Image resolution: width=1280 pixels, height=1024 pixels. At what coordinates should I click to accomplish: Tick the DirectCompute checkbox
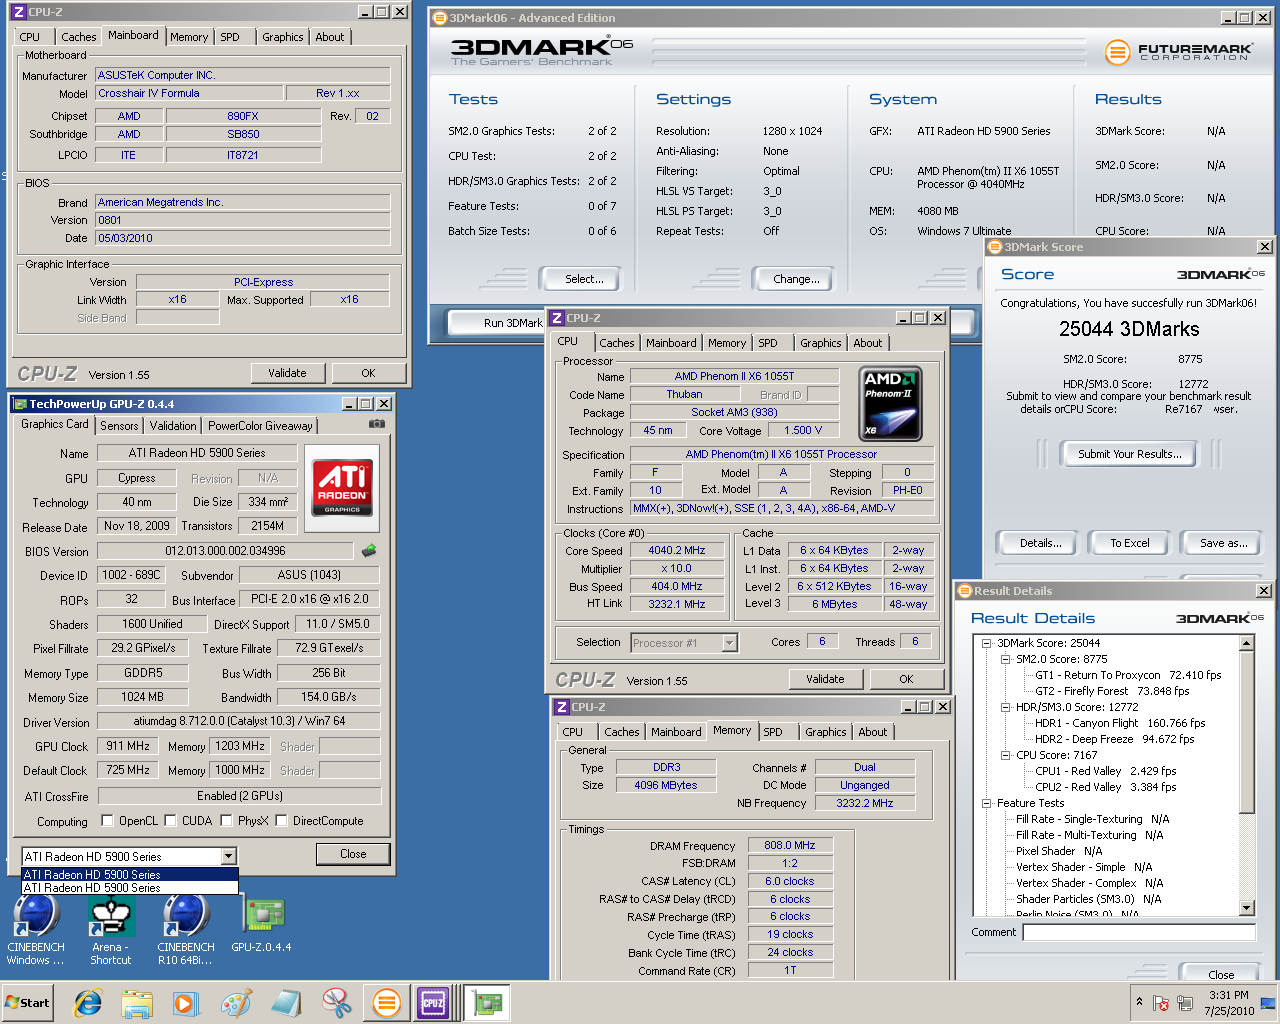coord(282,821)
